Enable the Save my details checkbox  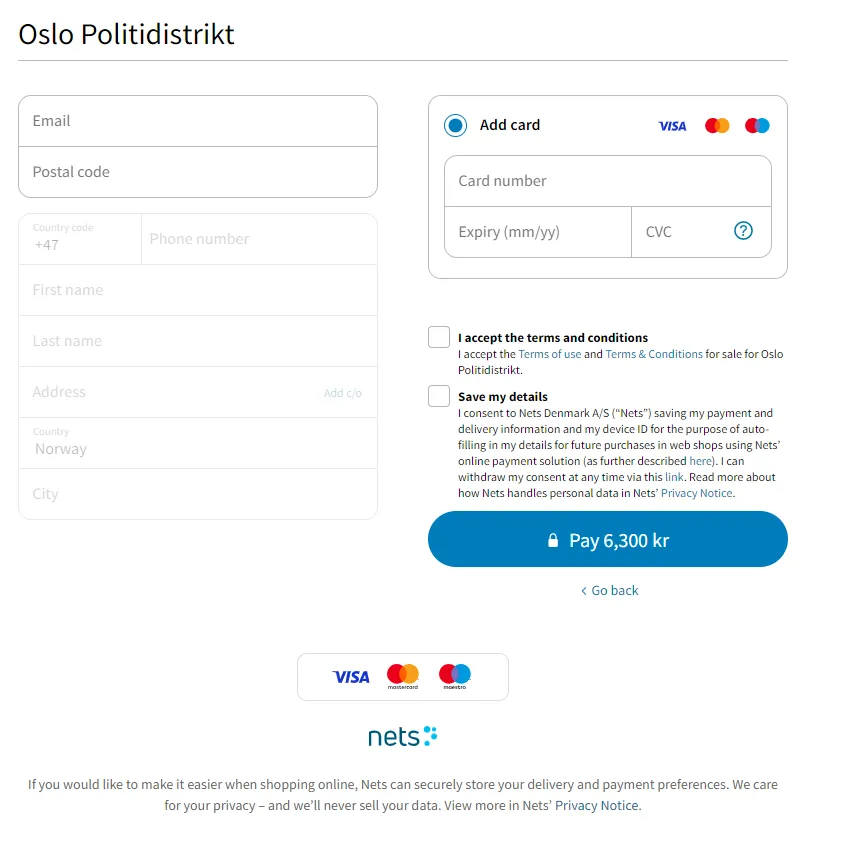tap(439, 396)
